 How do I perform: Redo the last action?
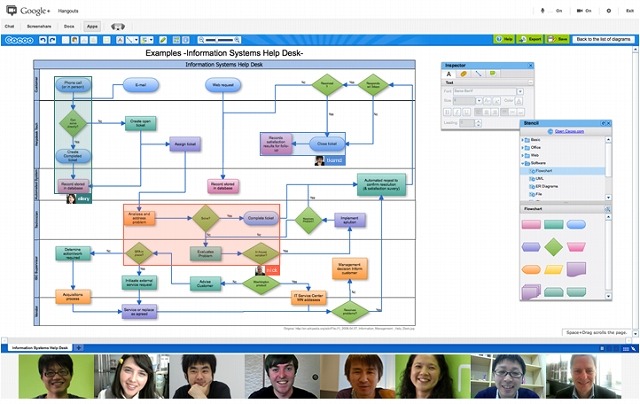point(52,40)
